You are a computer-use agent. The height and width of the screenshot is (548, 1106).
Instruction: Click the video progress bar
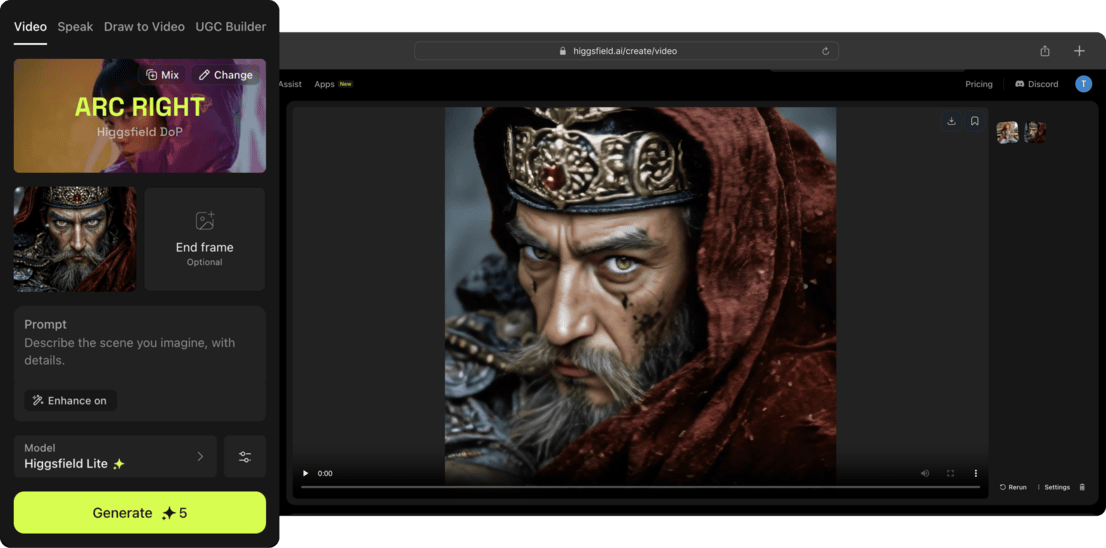coord(640,487)
